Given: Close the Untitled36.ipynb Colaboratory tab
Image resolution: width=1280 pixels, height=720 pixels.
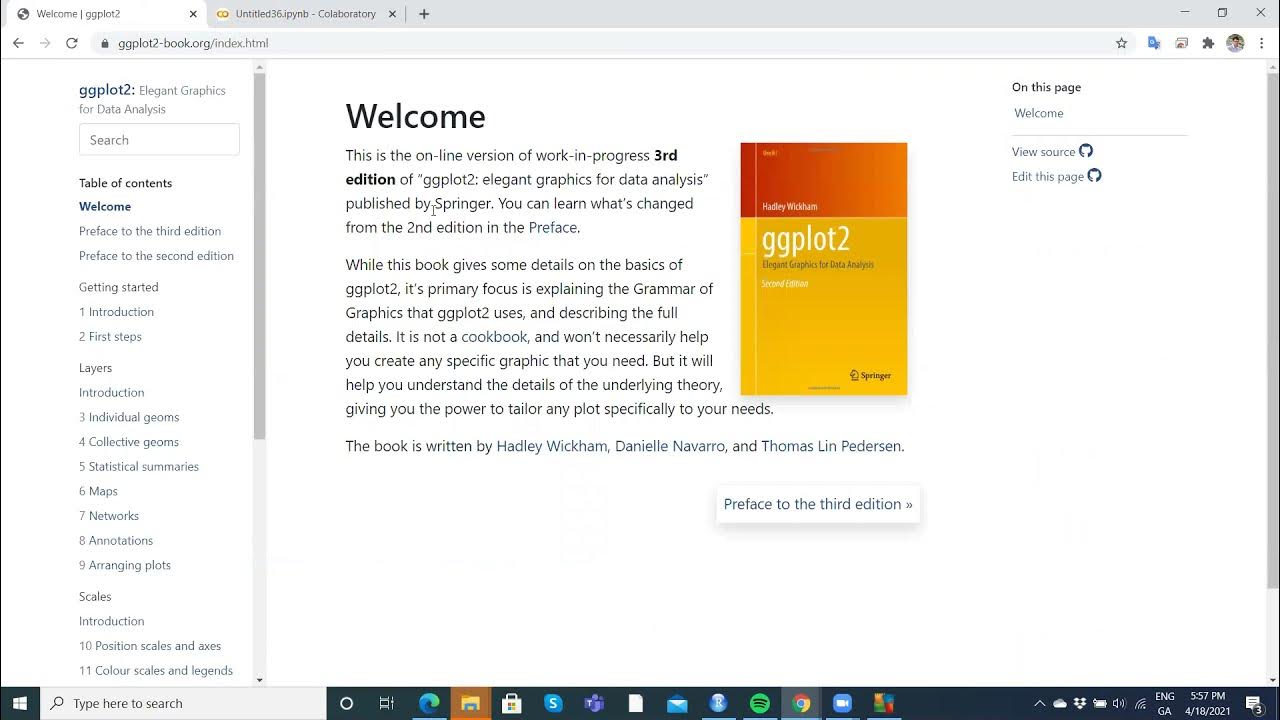Looking at the screenshot, I should click(393, 14).
